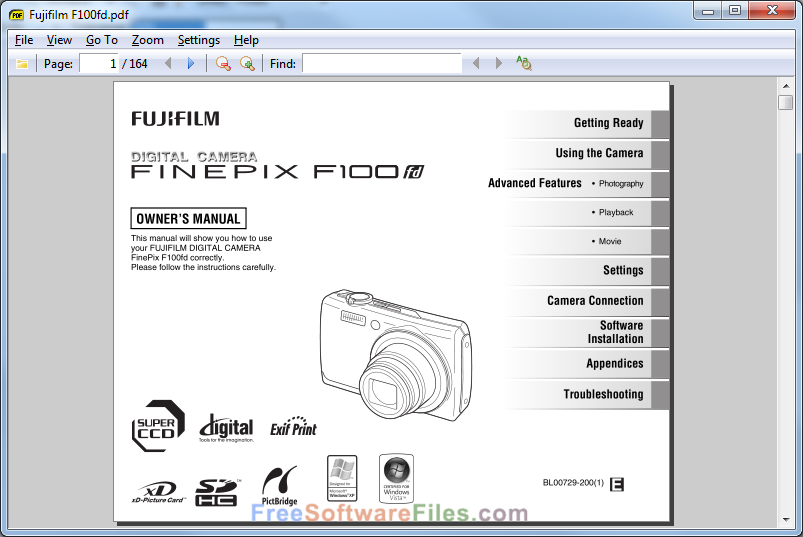Click the boxed E language mark
This screenshot has height=537, width=803.
617,484
